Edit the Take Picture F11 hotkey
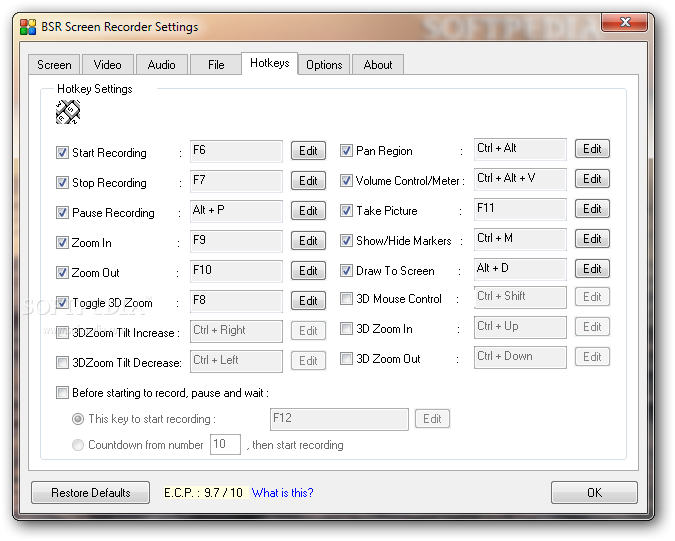Screen dimensions: 675x541 (592, 209)
